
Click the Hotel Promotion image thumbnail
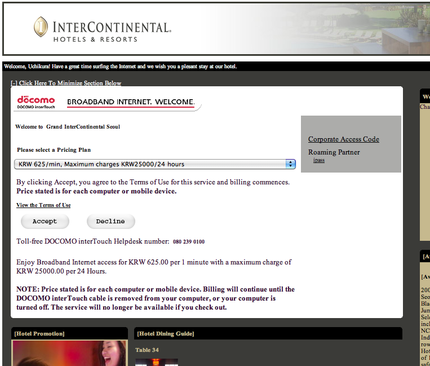(x=69, y=353)
